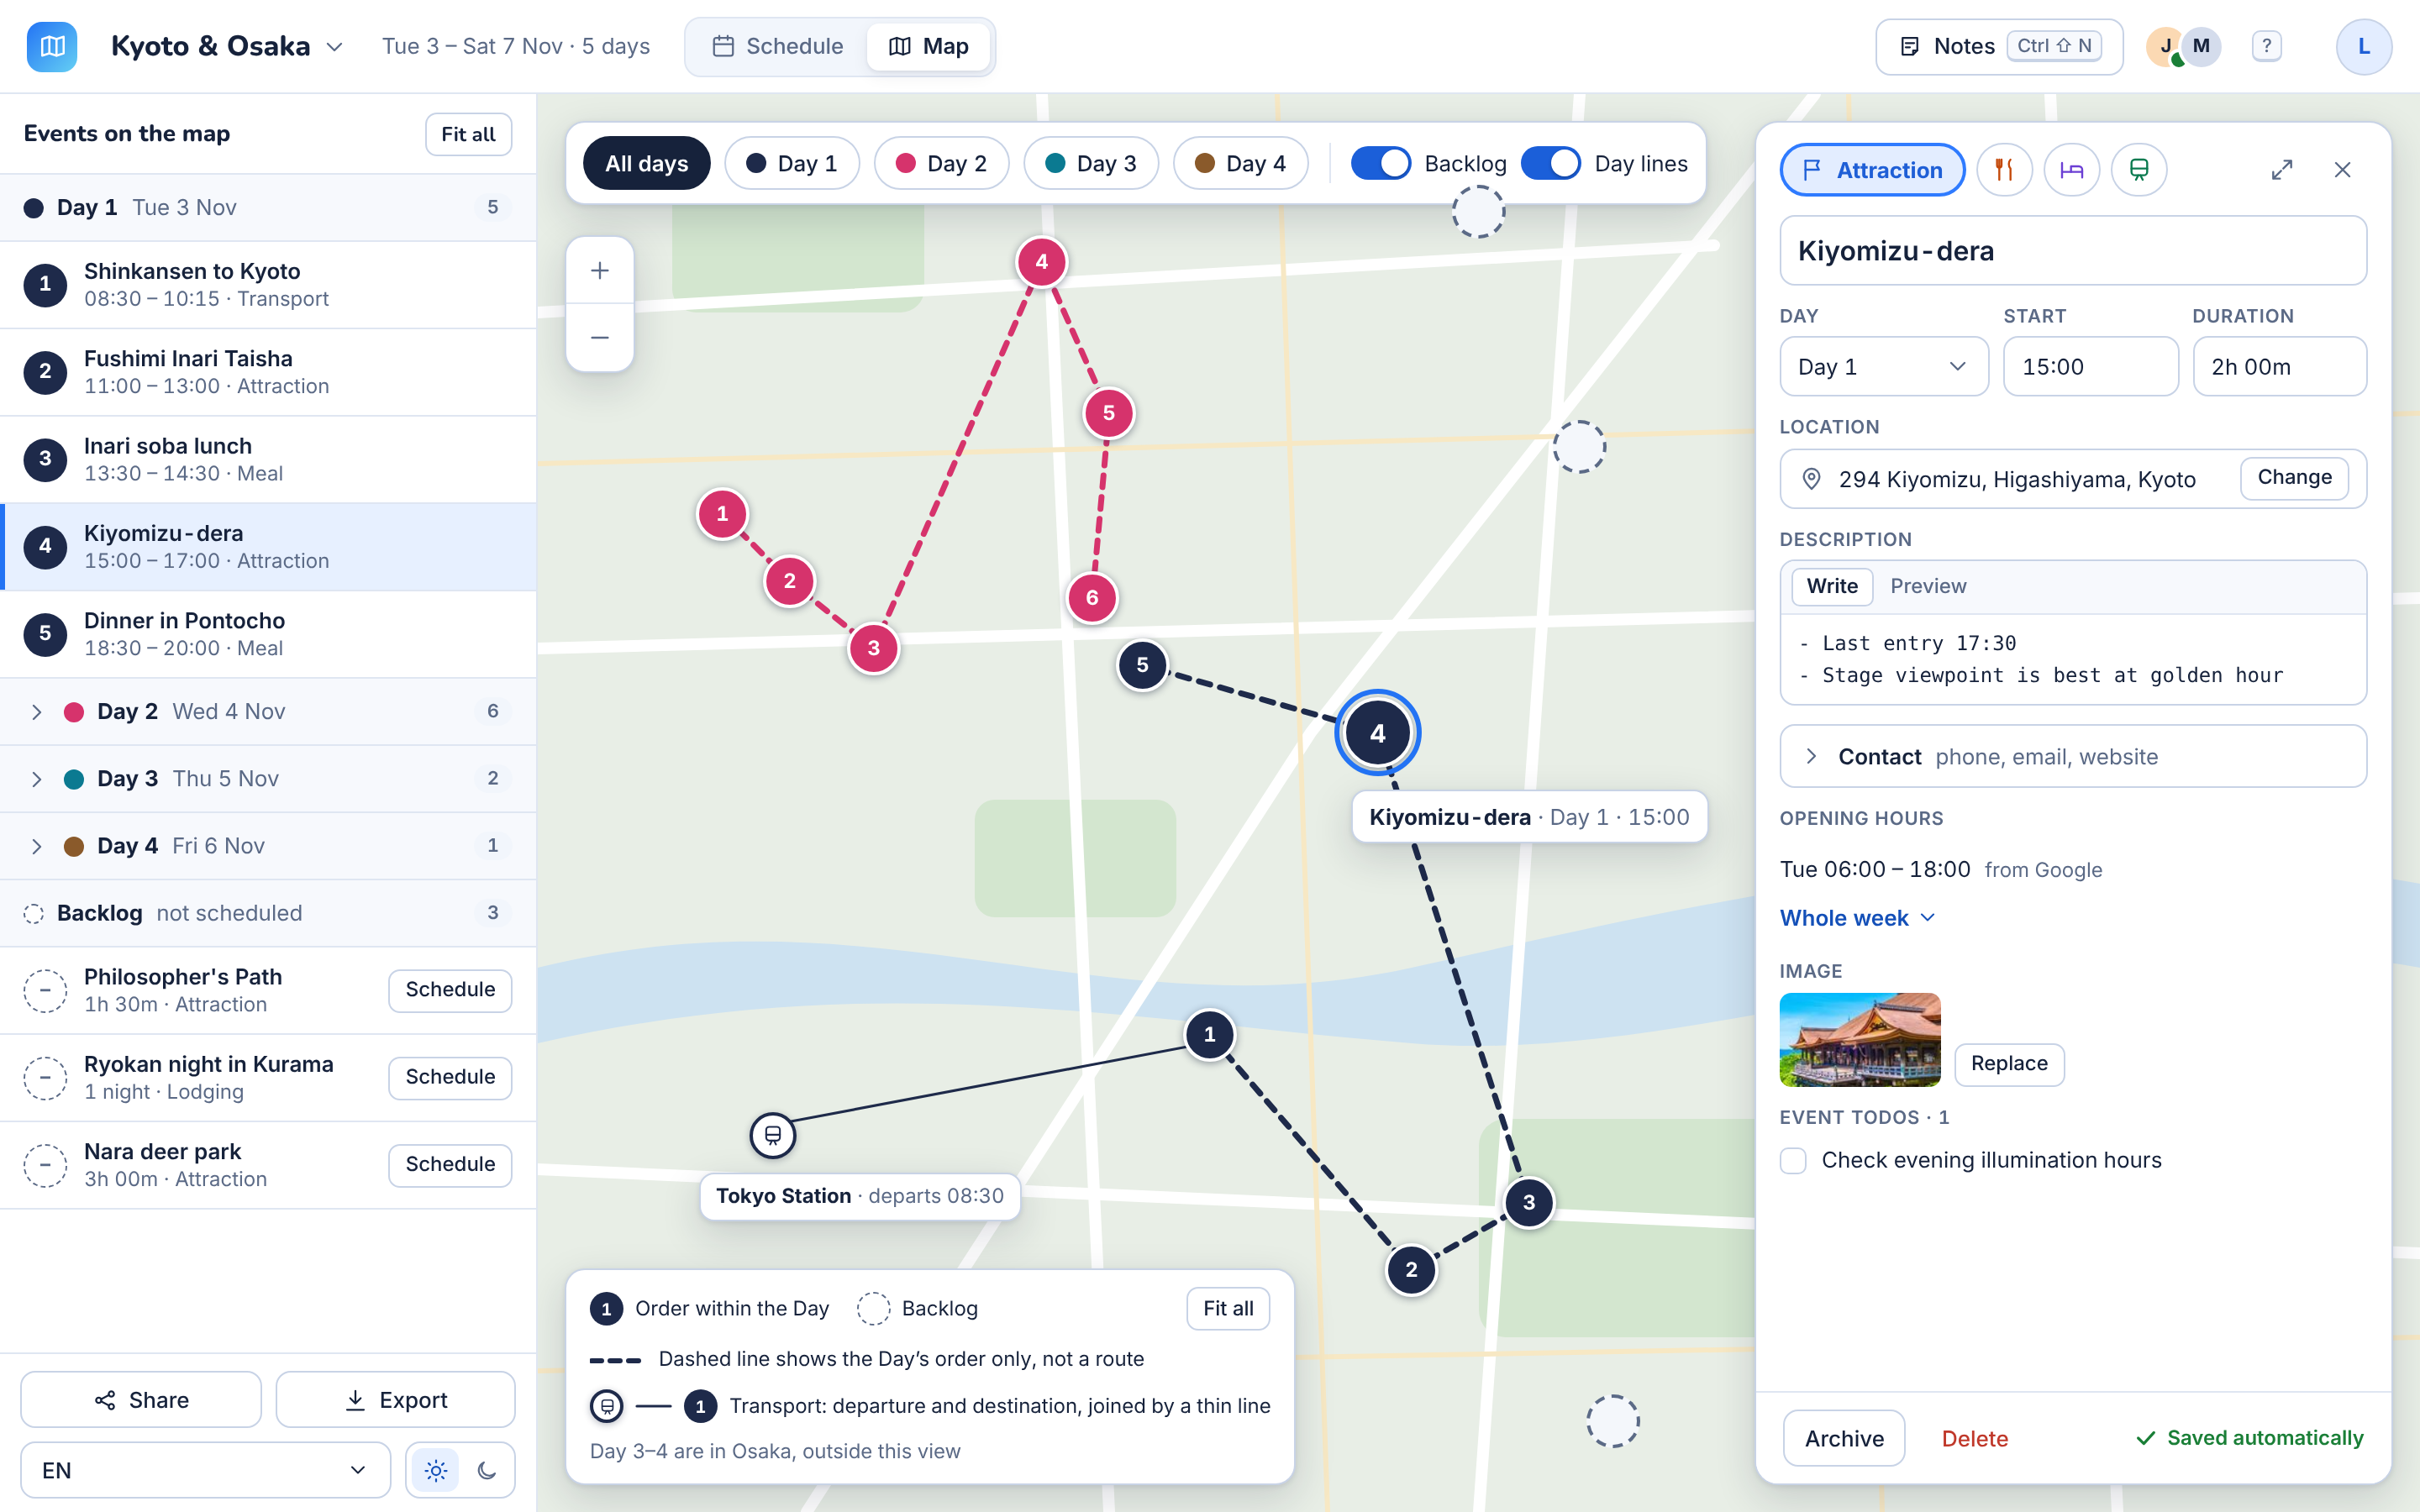Image resolution: width=2420 pixels, height=1512 pixels.
Task: Click the Tokyo Station train marker
Action: point(773,1135)
